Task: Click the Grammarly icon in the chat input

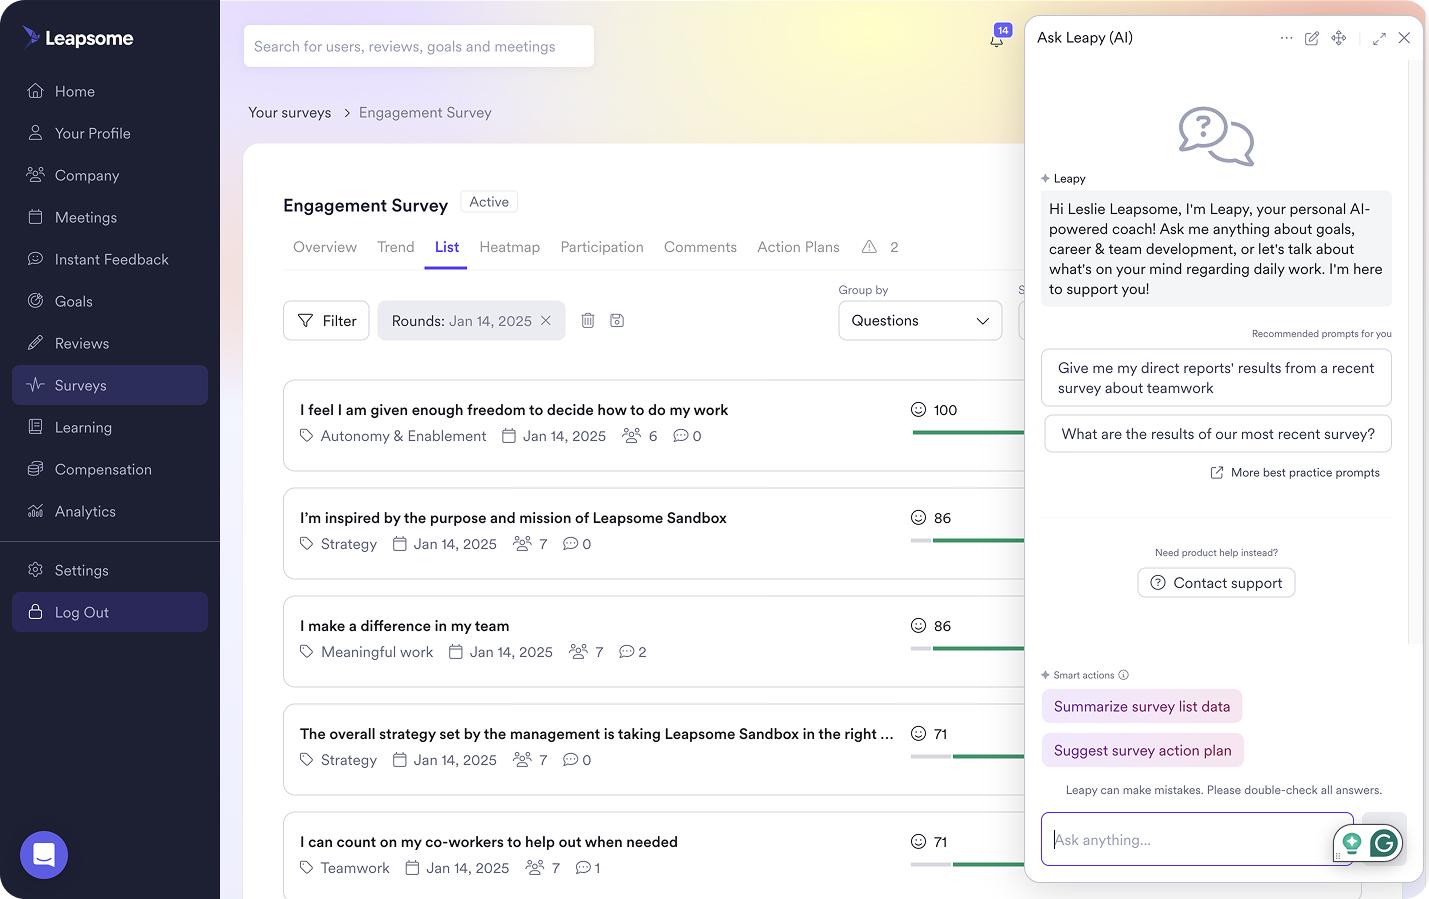Action: coord(1384,843)
